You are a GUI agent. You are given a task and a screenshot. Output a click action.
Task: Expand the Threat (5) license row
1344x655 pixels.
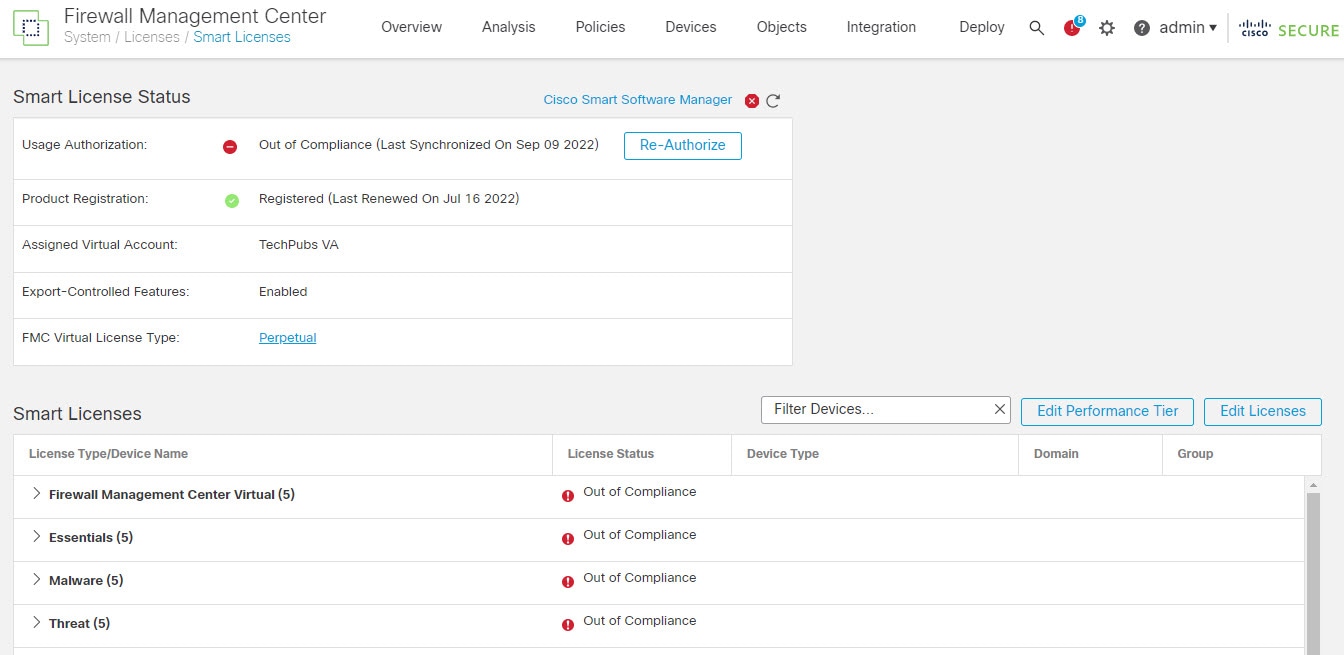[x=37, y=623]
